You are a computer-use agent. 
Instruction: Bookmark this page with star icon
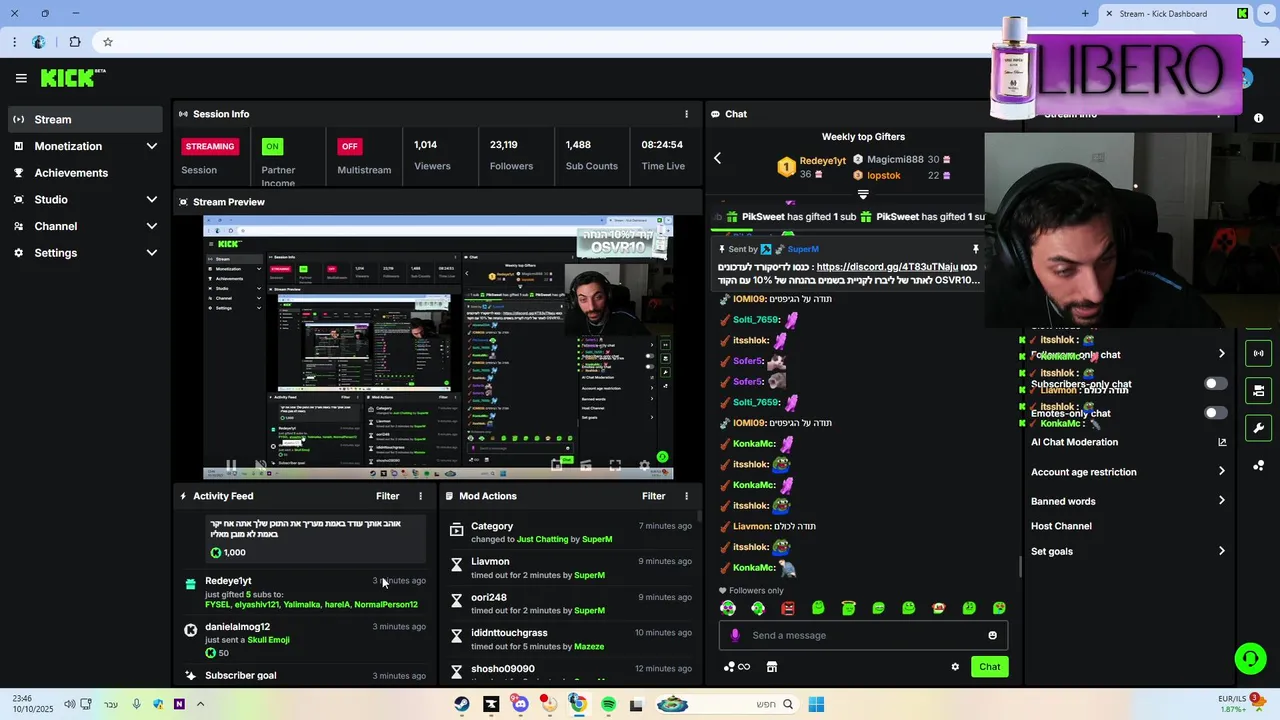point(108,42)
